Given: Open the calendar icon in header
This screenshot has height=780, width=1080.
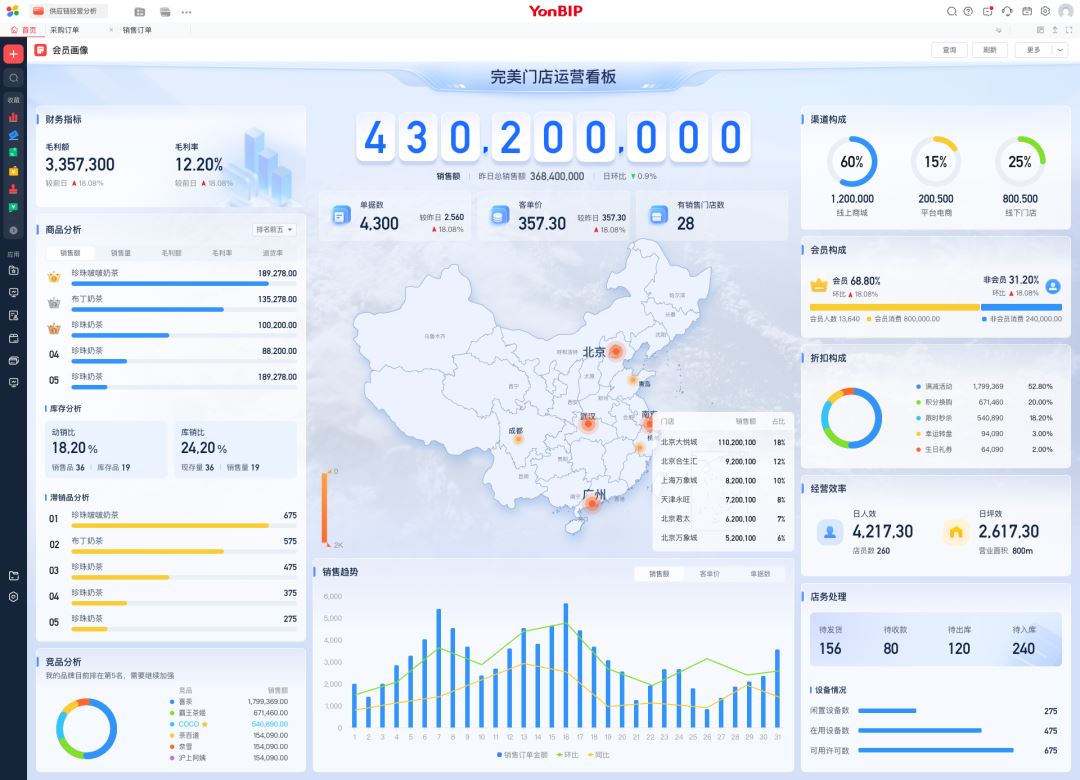Looking at the screenshot, I should (x=1026, y=11).
